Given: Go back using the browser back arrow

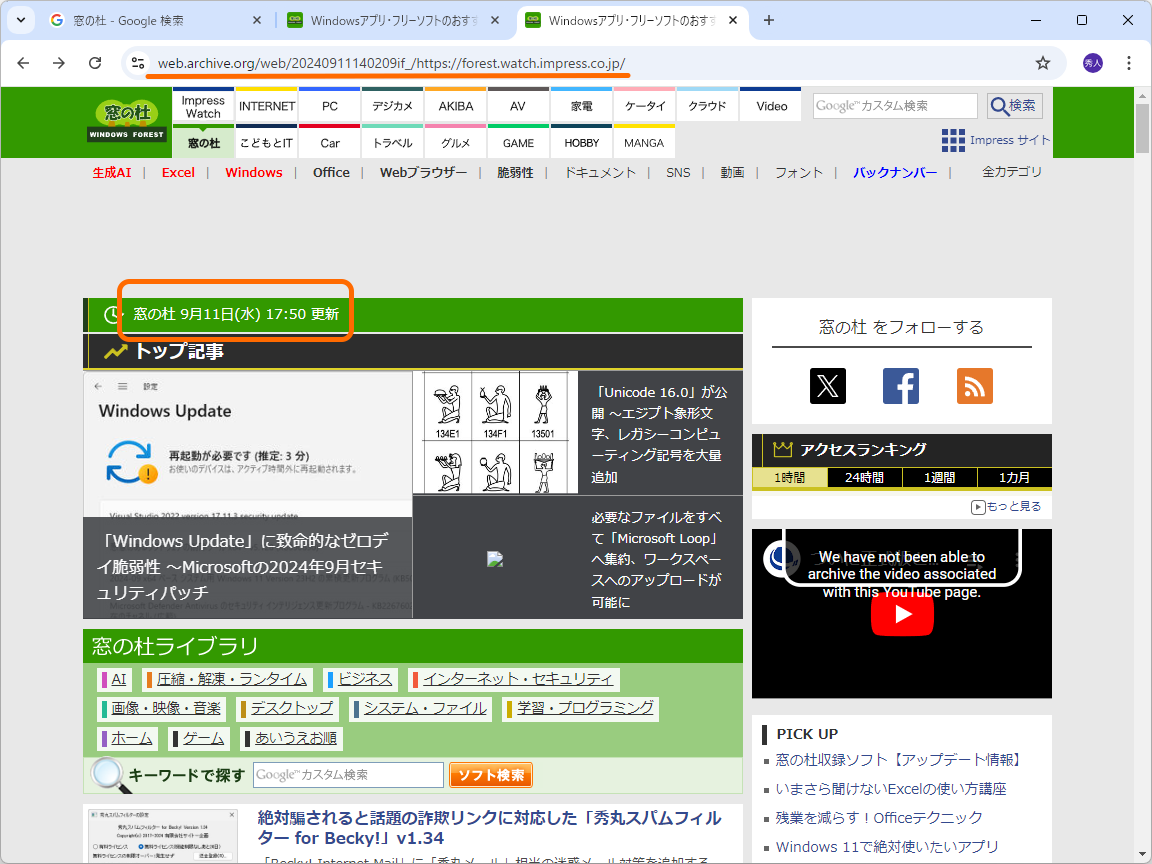Looking at the screenshot, I should click(23, 62).
